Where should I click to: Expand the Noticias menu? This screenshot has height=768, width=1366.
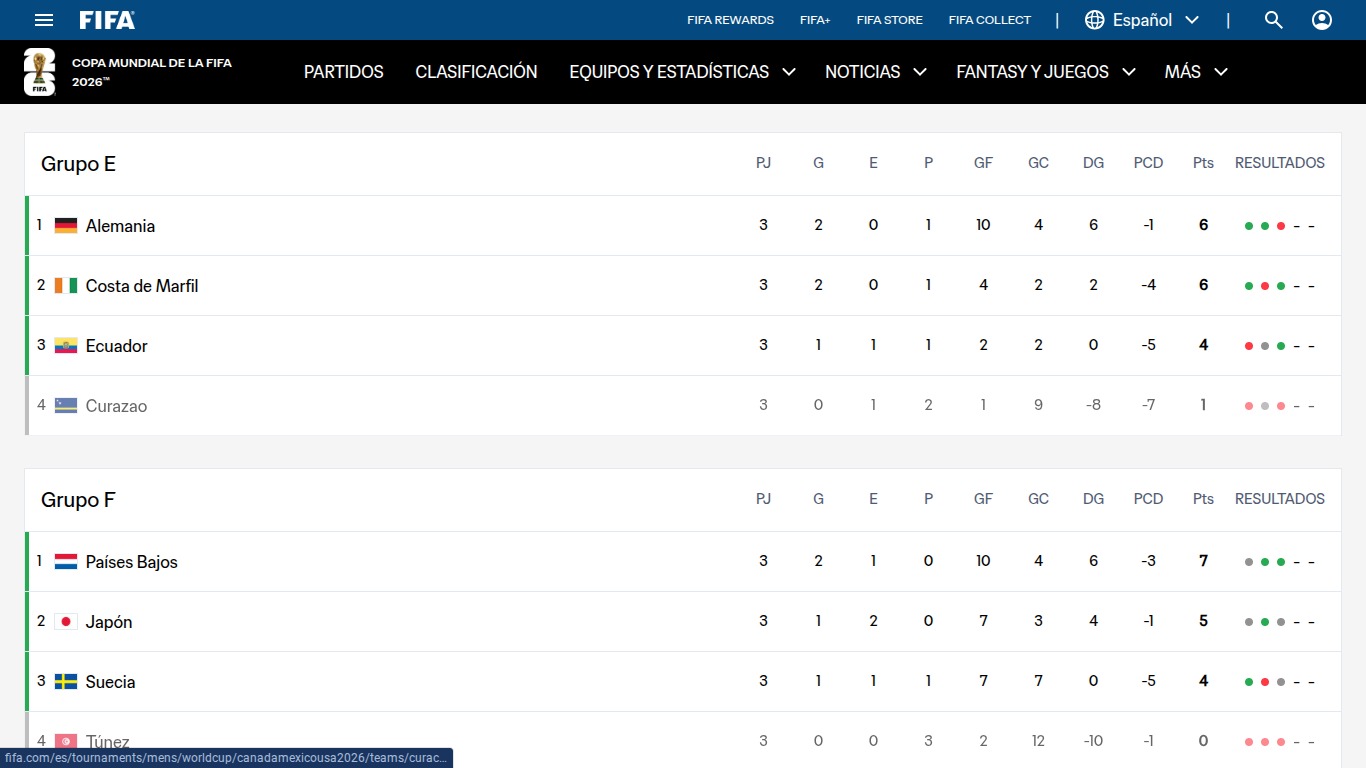[x=875, y=72]
